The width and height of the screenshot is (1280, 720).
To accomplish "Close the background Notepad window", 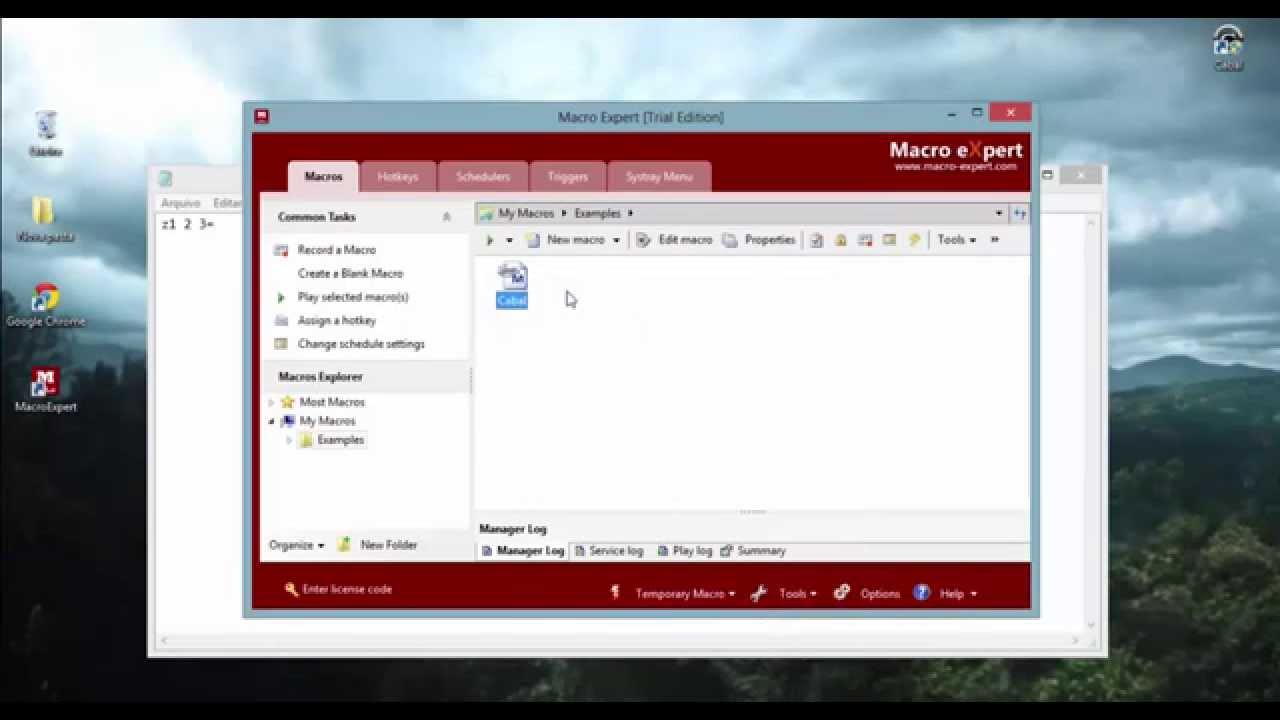I will (1081, 175).
